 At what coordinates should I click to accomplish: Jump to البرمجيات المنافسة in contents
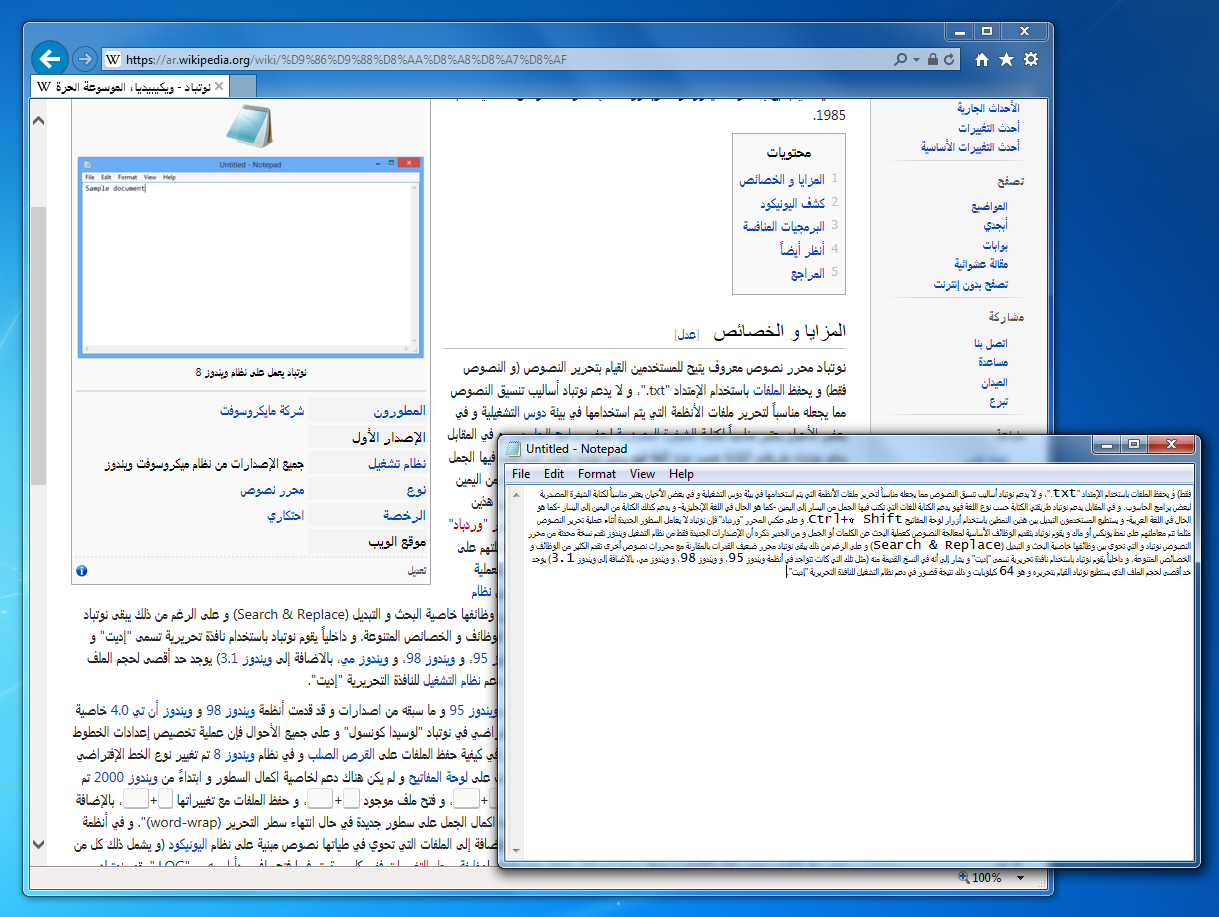(x=784, y=226)
